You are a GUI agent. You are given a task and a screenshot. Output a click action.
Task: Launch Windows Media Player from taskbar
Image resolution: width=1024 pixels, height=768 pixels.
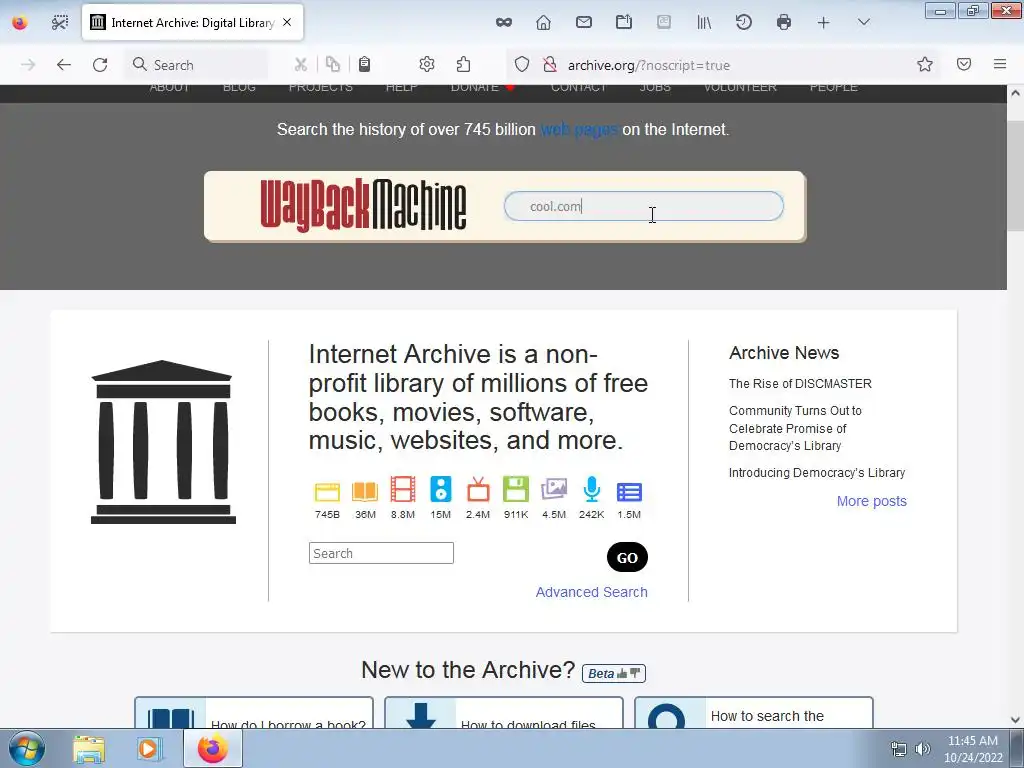click(150, 748)
